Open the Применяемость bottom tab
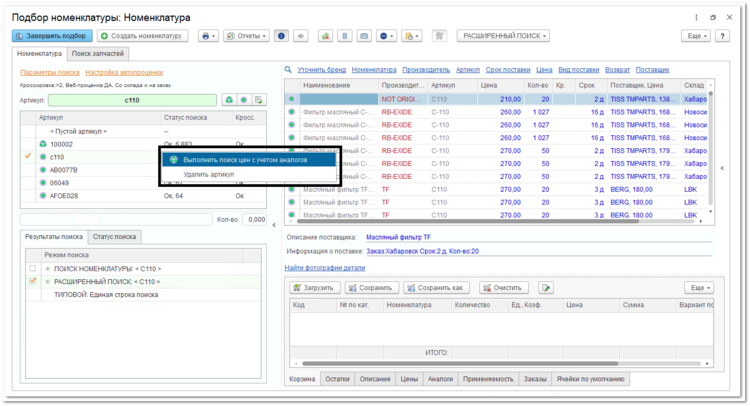This screenshot has width=750, height=406. tap(488, 379)
